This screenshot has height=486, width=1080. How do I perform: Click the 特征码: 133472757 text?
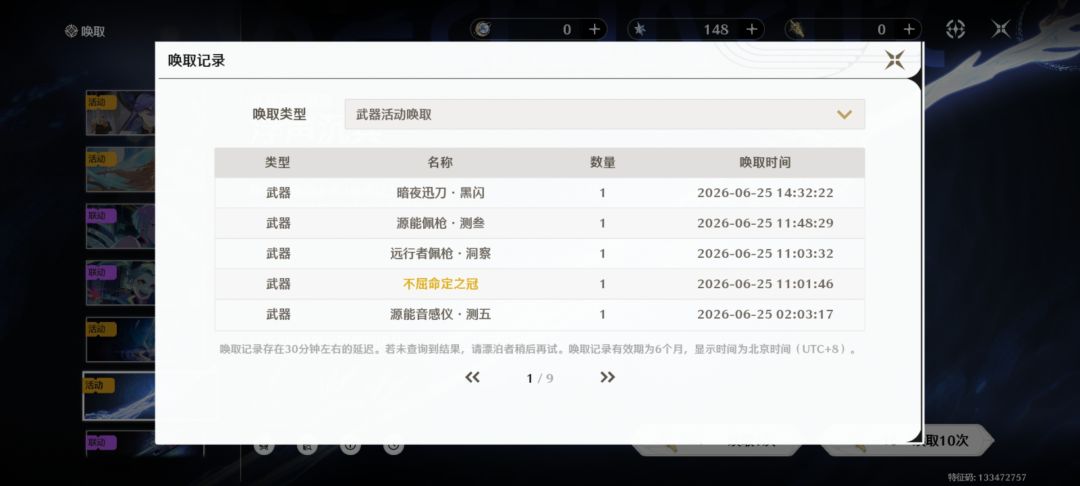click(x=986, y=477)
